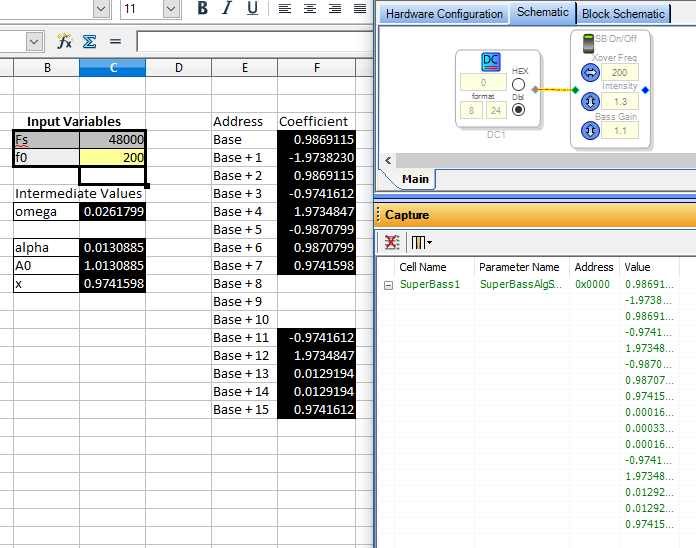Select the Dbl radio button
This screenshot has width=696, height=548.
[x=518, y=109]
